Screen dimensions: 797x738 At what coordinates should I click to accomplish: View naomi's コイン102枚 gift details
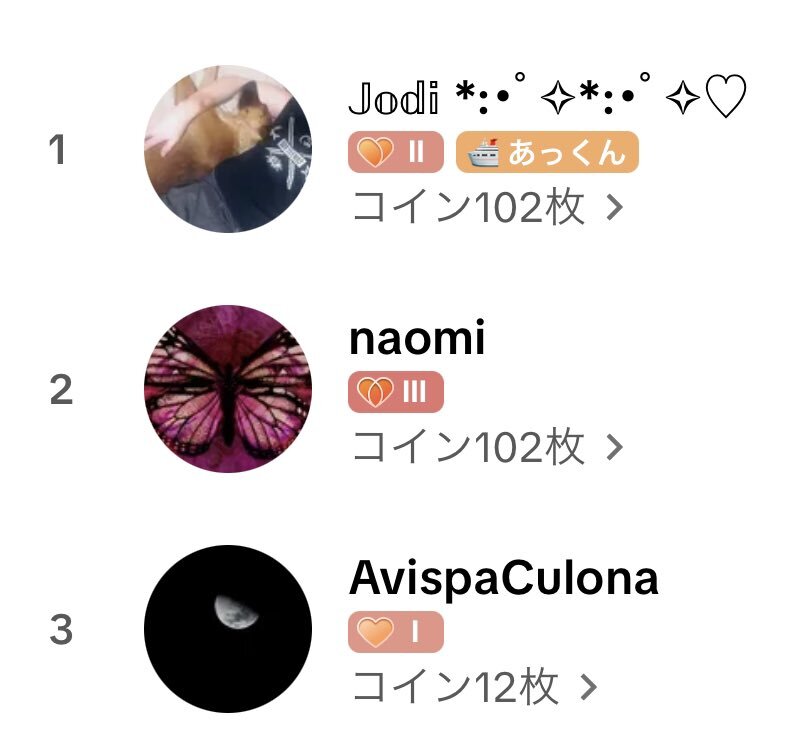click(x=469, y=447)
